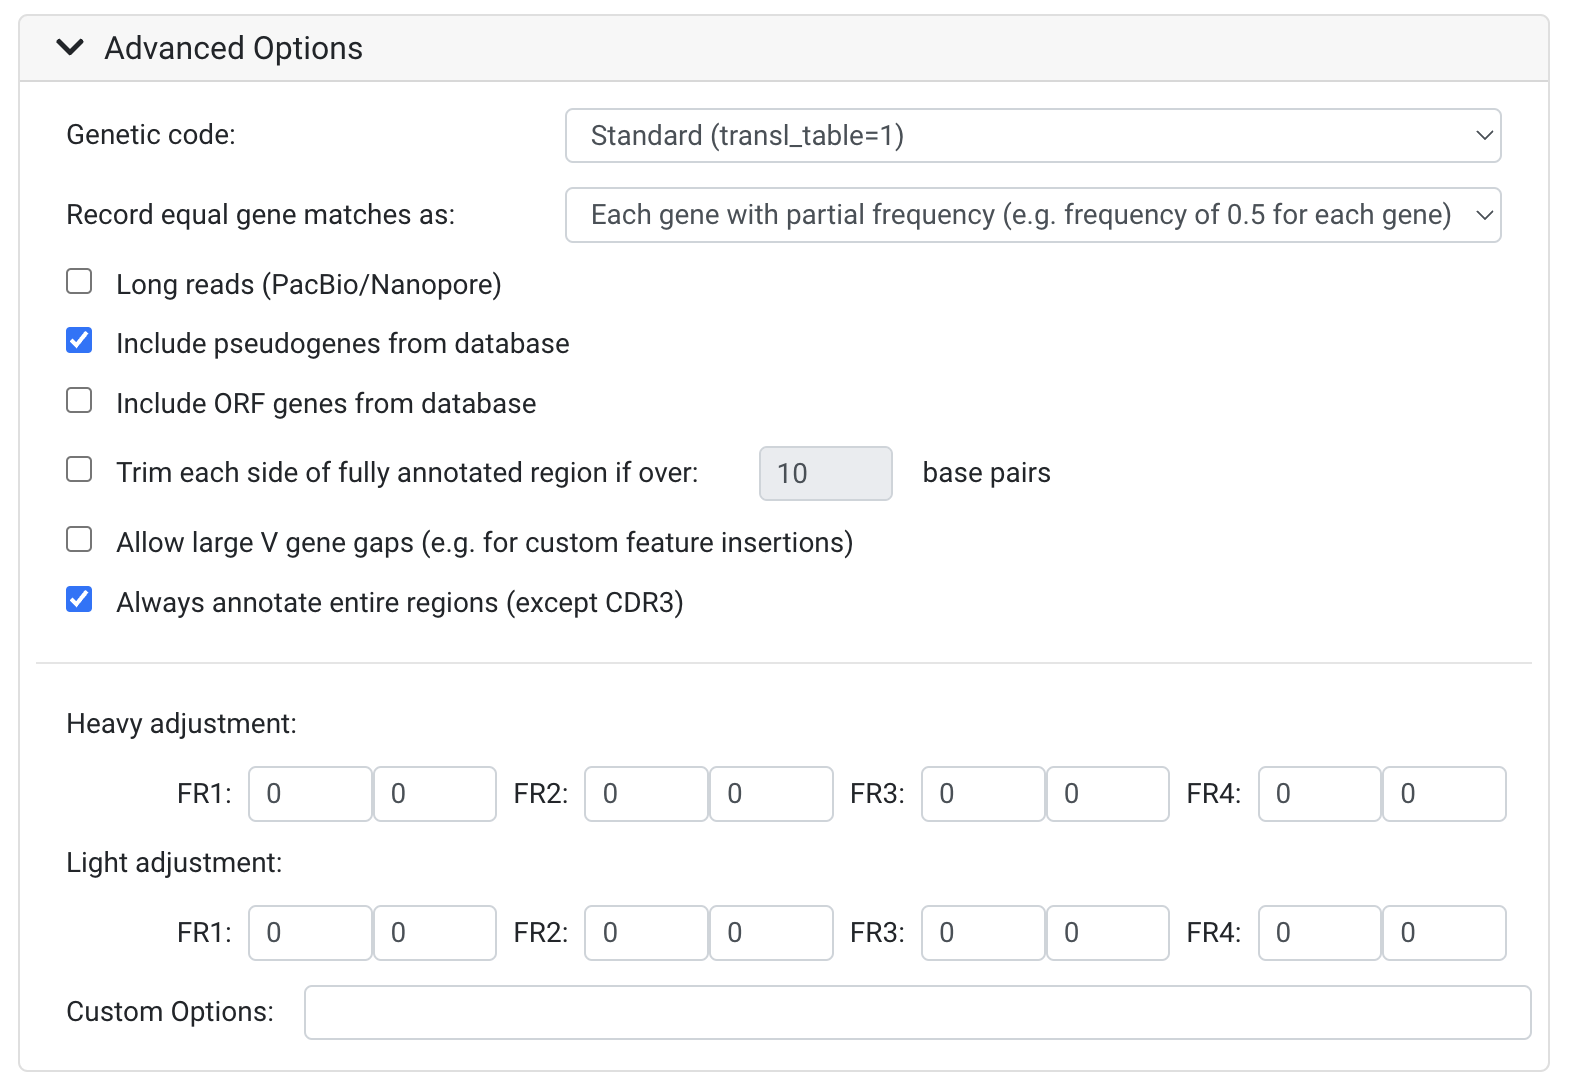Click the Advanced Options header title
1570x1084 pixels.
(233, 48)
